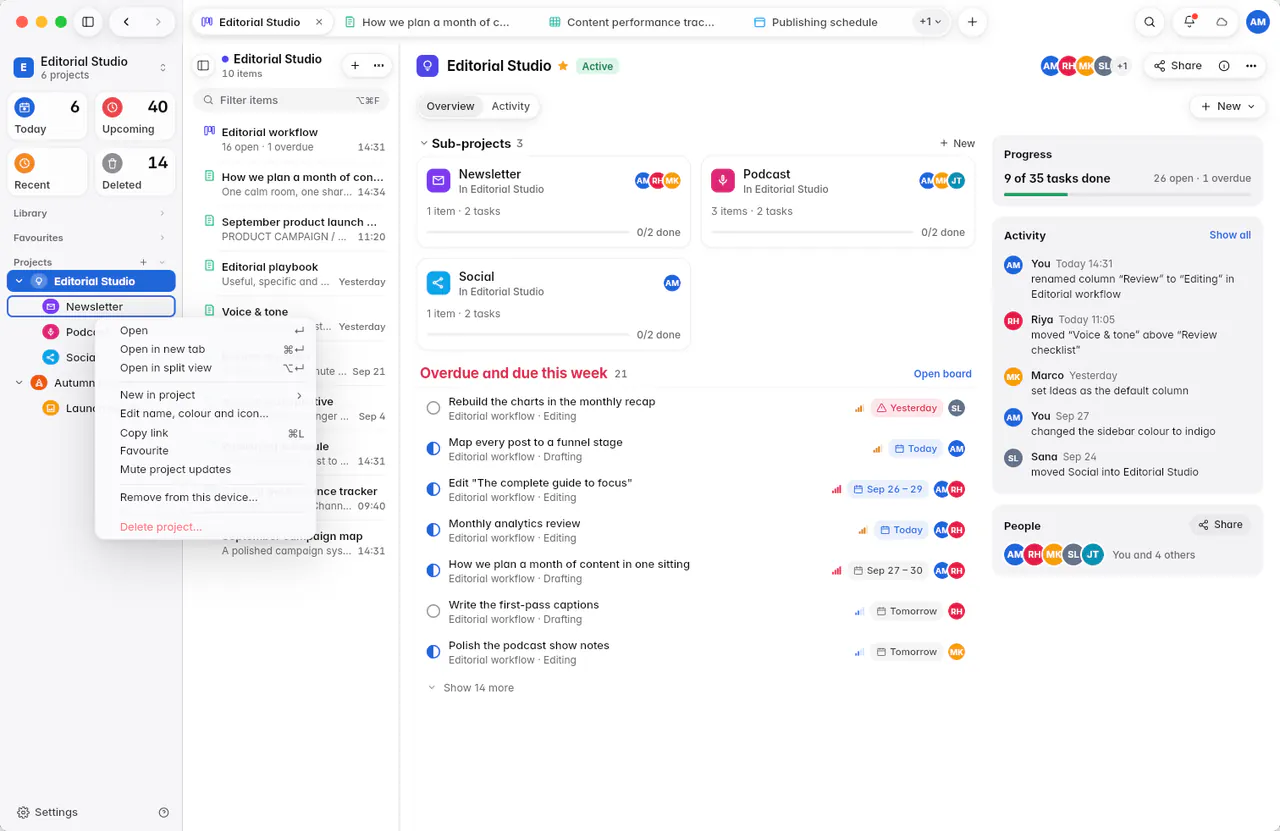Click the info icon next to Share
Screen dimensions: 1280x831
point(1224,66)
